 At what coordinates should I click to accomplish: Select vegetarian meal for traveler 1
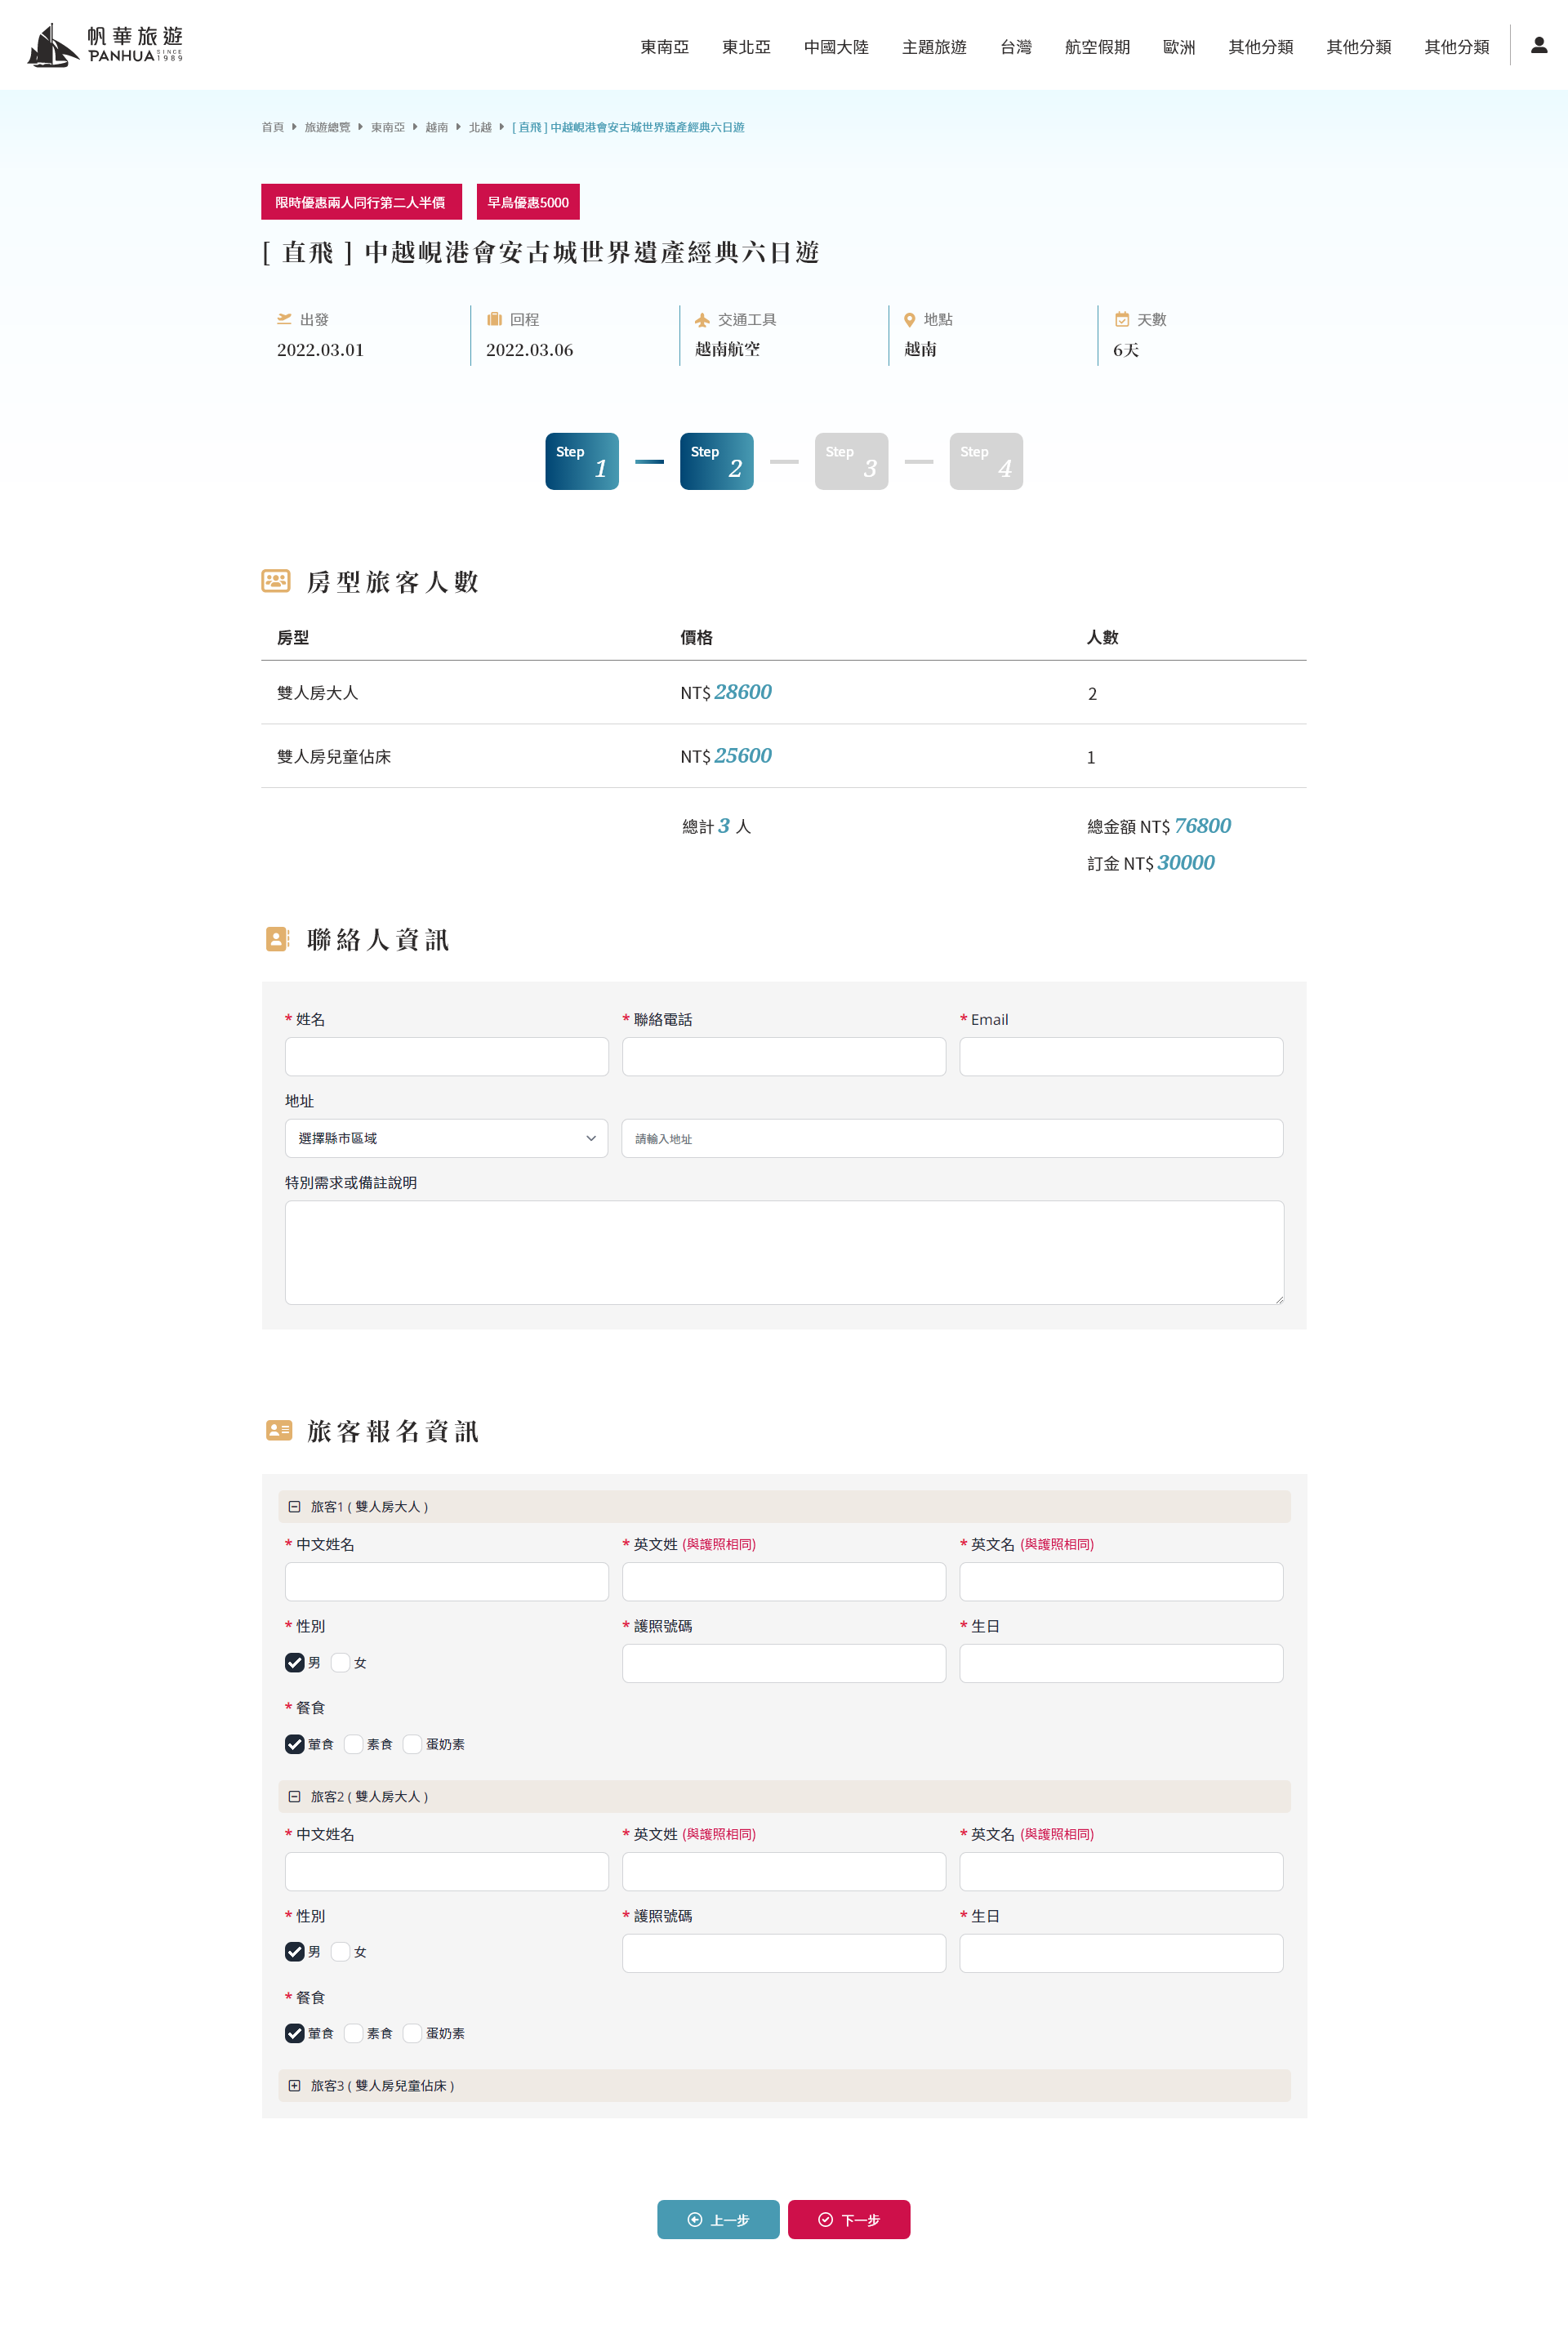click(x=354, y=1744)
